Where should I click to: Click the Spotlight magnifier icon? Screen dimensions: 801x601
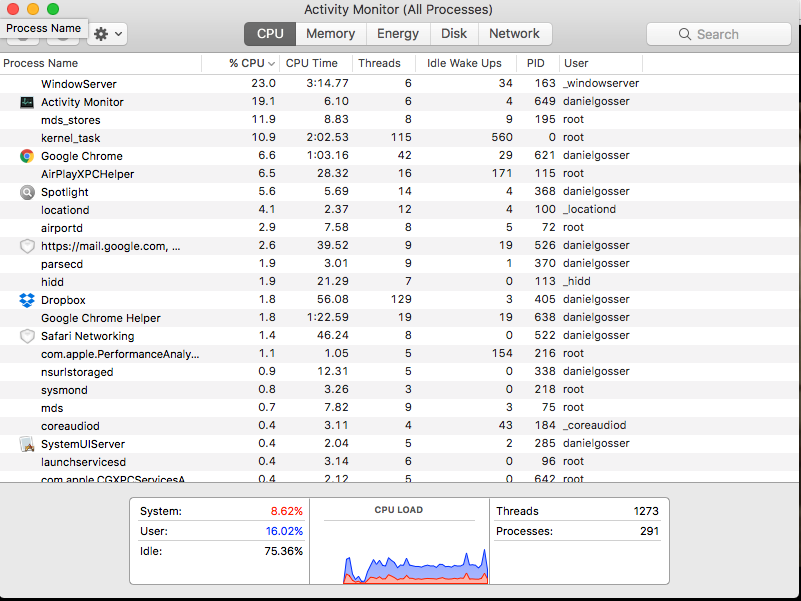tap(27, 192)
